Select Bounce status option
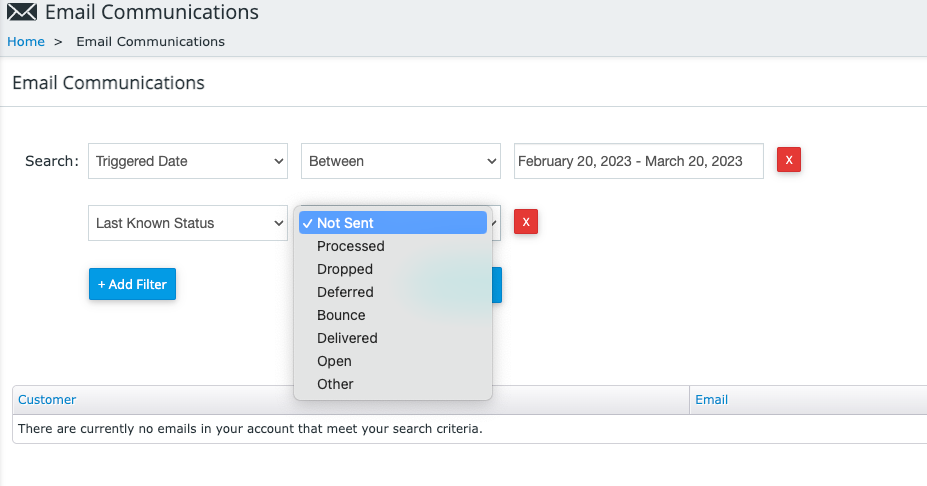The image size is (927, 486). [x=393, y=315]
